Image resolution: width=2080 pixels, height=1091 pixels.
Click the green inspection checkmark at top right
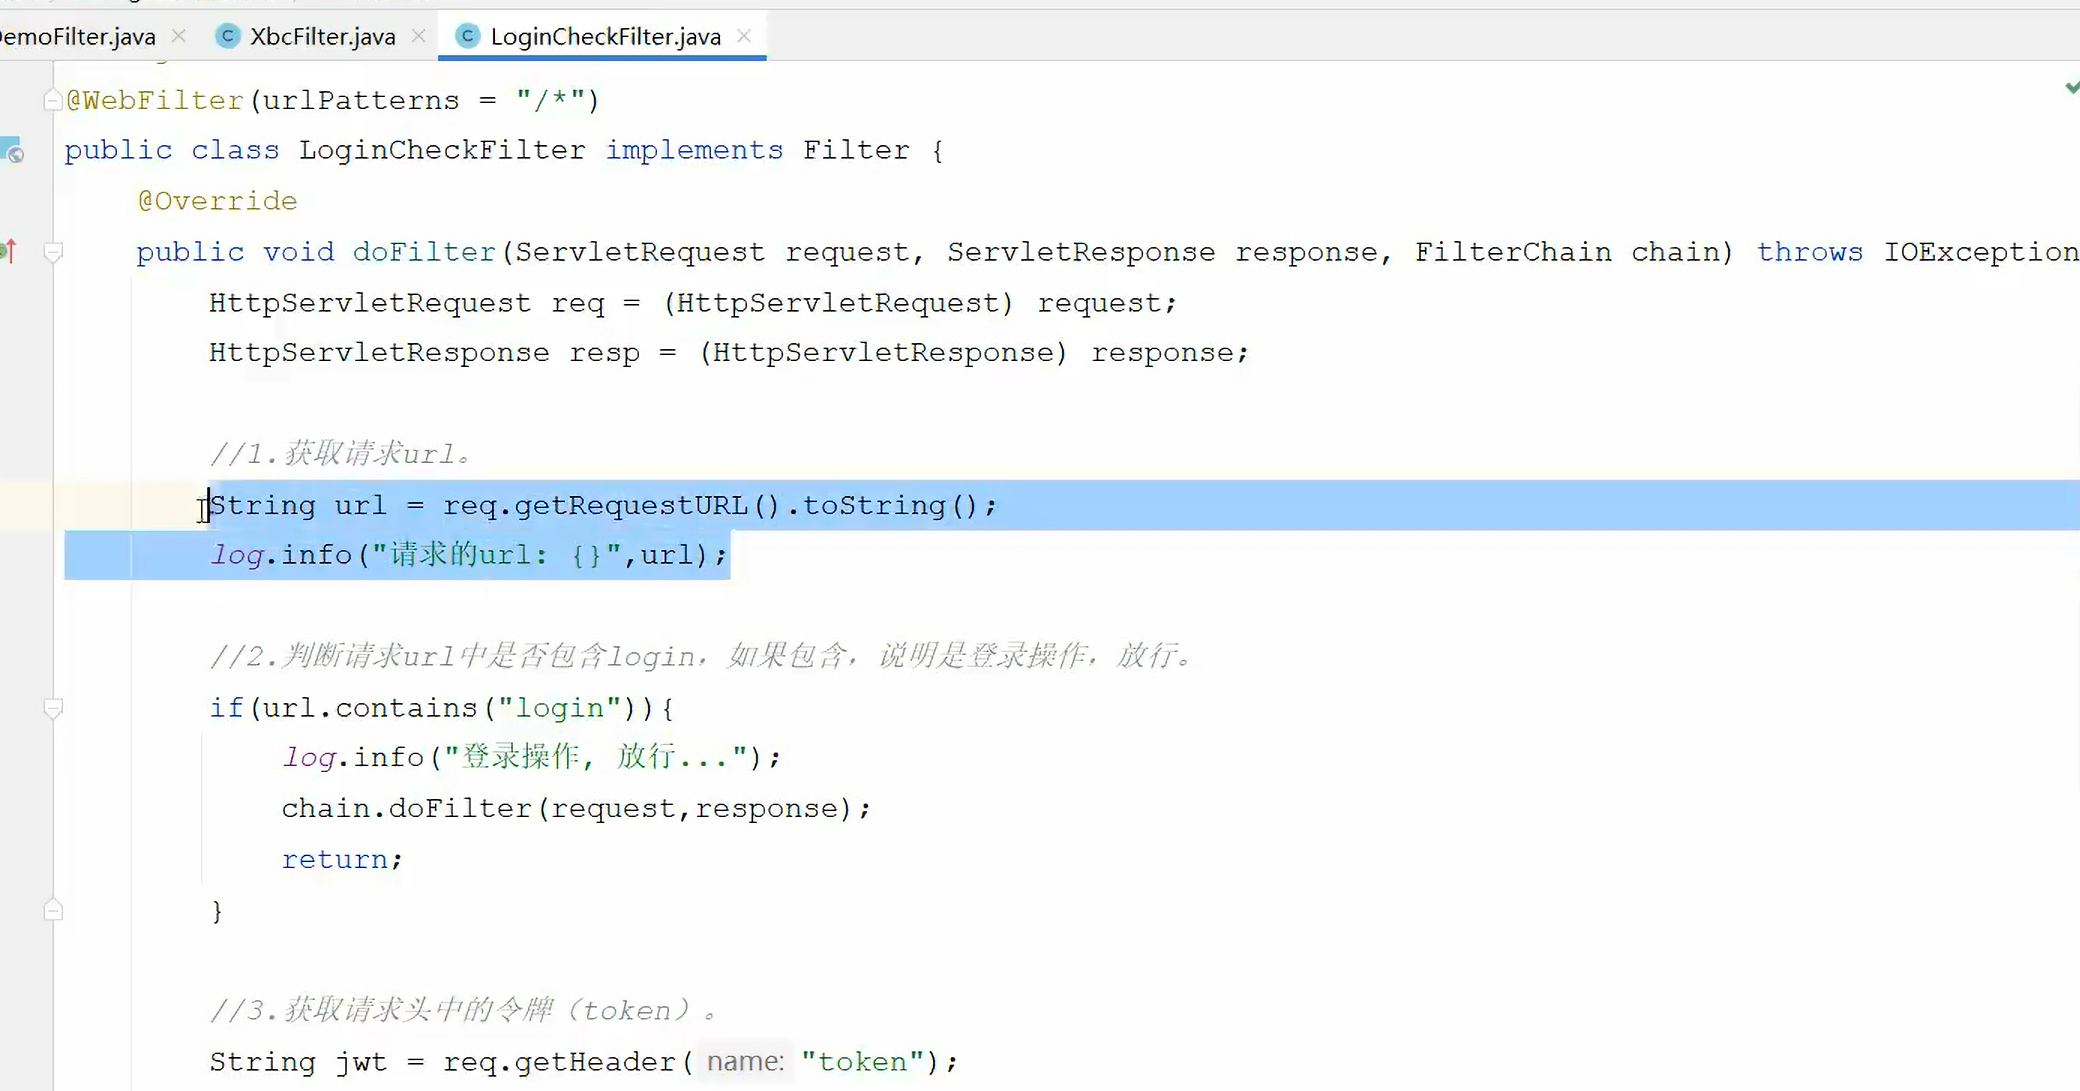coord(2072,88)
